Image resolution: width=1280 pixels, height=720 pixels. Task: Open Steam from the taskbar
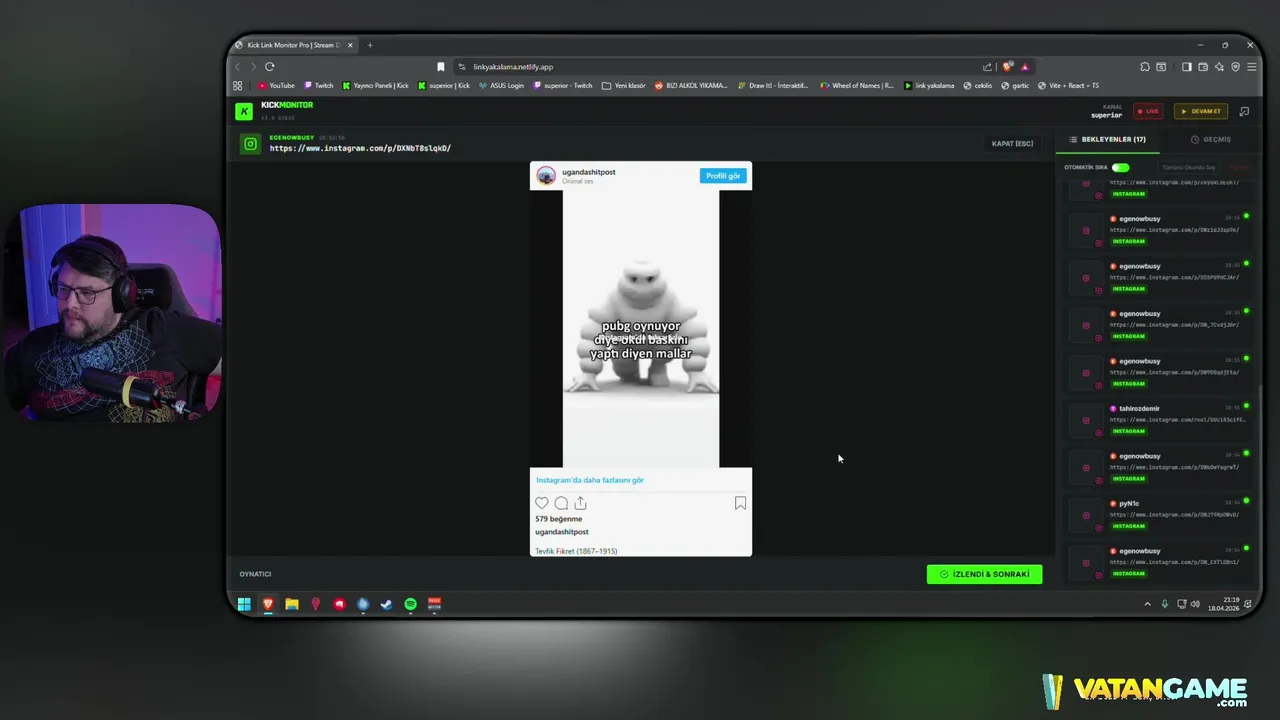pyautogui.click(x=386, y=604)
